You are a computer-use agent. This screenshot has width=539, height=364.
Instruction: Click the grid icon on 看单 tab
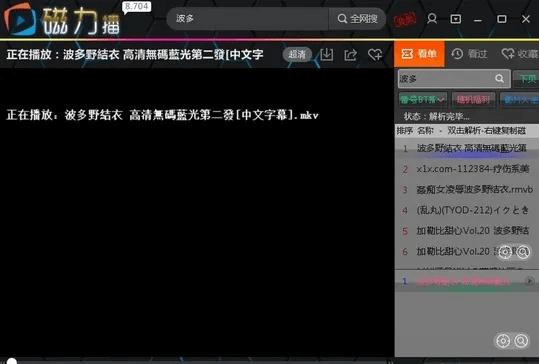click(x=407, y=54)
